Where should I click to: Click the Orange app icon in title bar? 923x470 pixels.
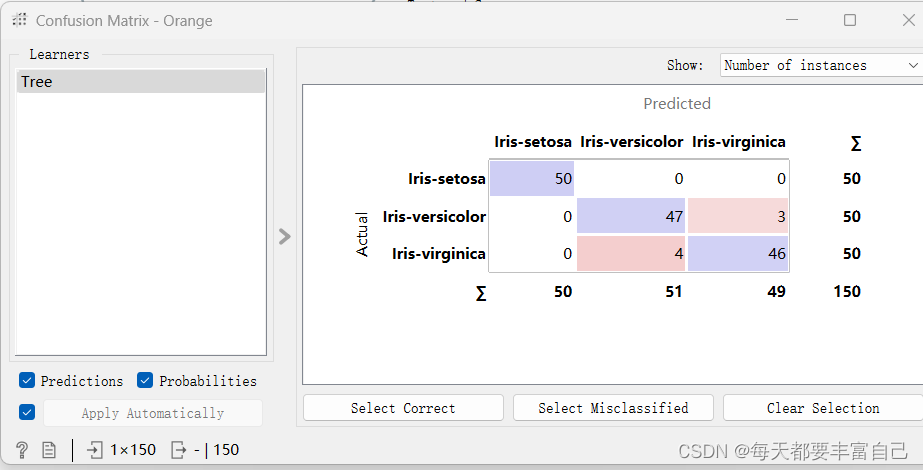pyautogui.click(x=19, y=20)
